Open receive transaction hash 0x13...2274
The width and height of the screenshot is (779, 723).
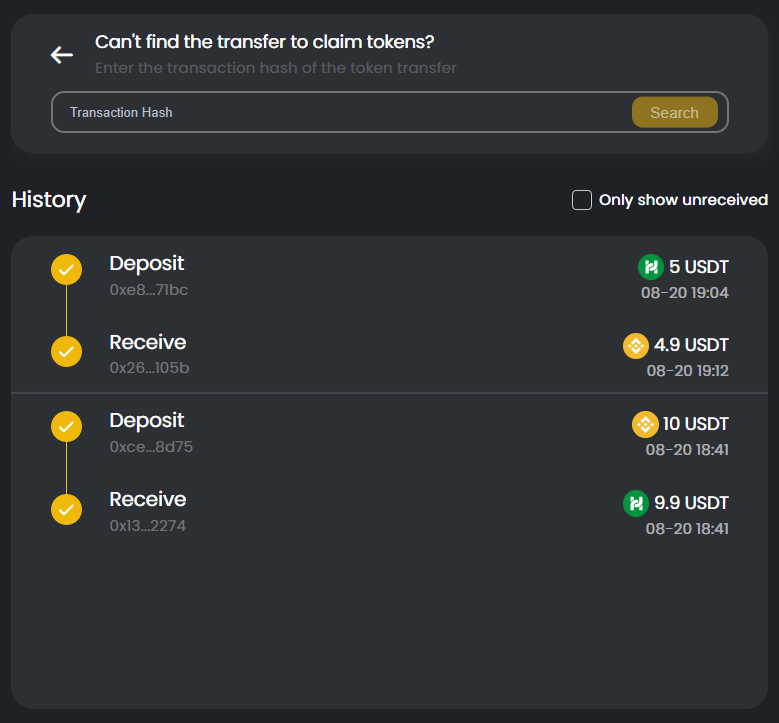148,526
